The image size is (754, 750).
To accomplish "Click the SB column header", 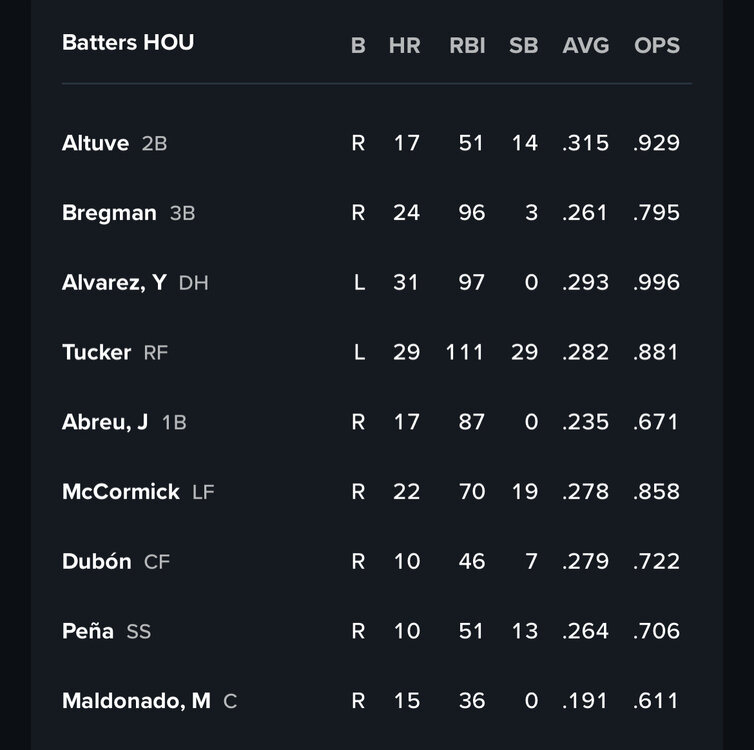I will [x=523, y=46].
